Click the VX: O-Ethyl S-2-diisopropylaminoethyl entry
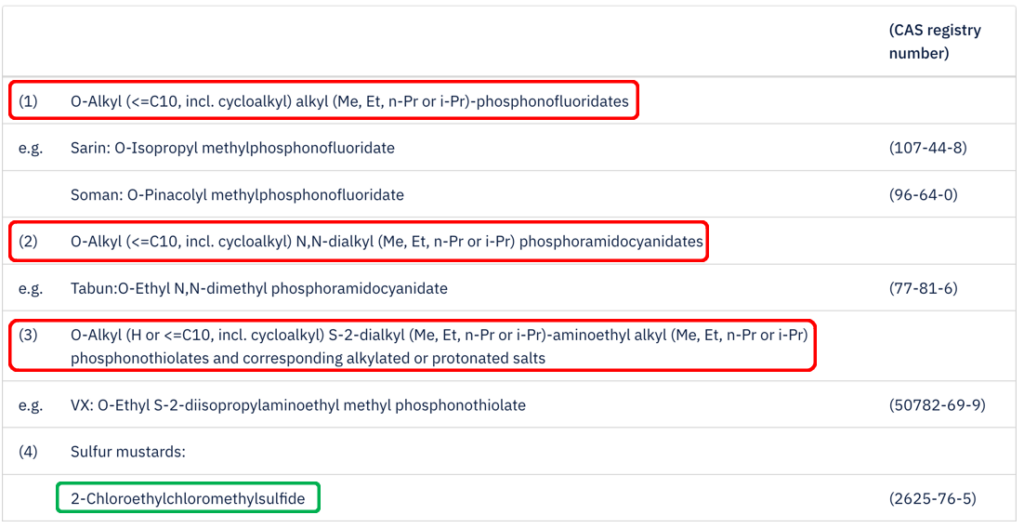 click(x=298, y=405)
